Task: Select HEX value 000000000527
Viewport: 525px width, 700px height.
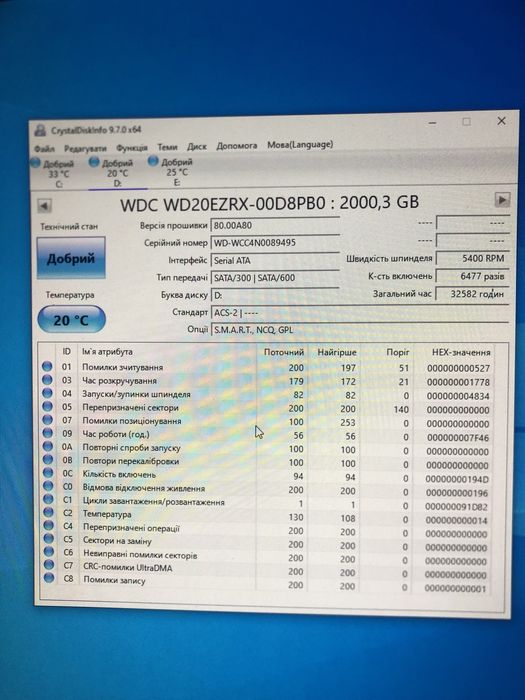Action: pyautogui.click(x=458, y=368)
